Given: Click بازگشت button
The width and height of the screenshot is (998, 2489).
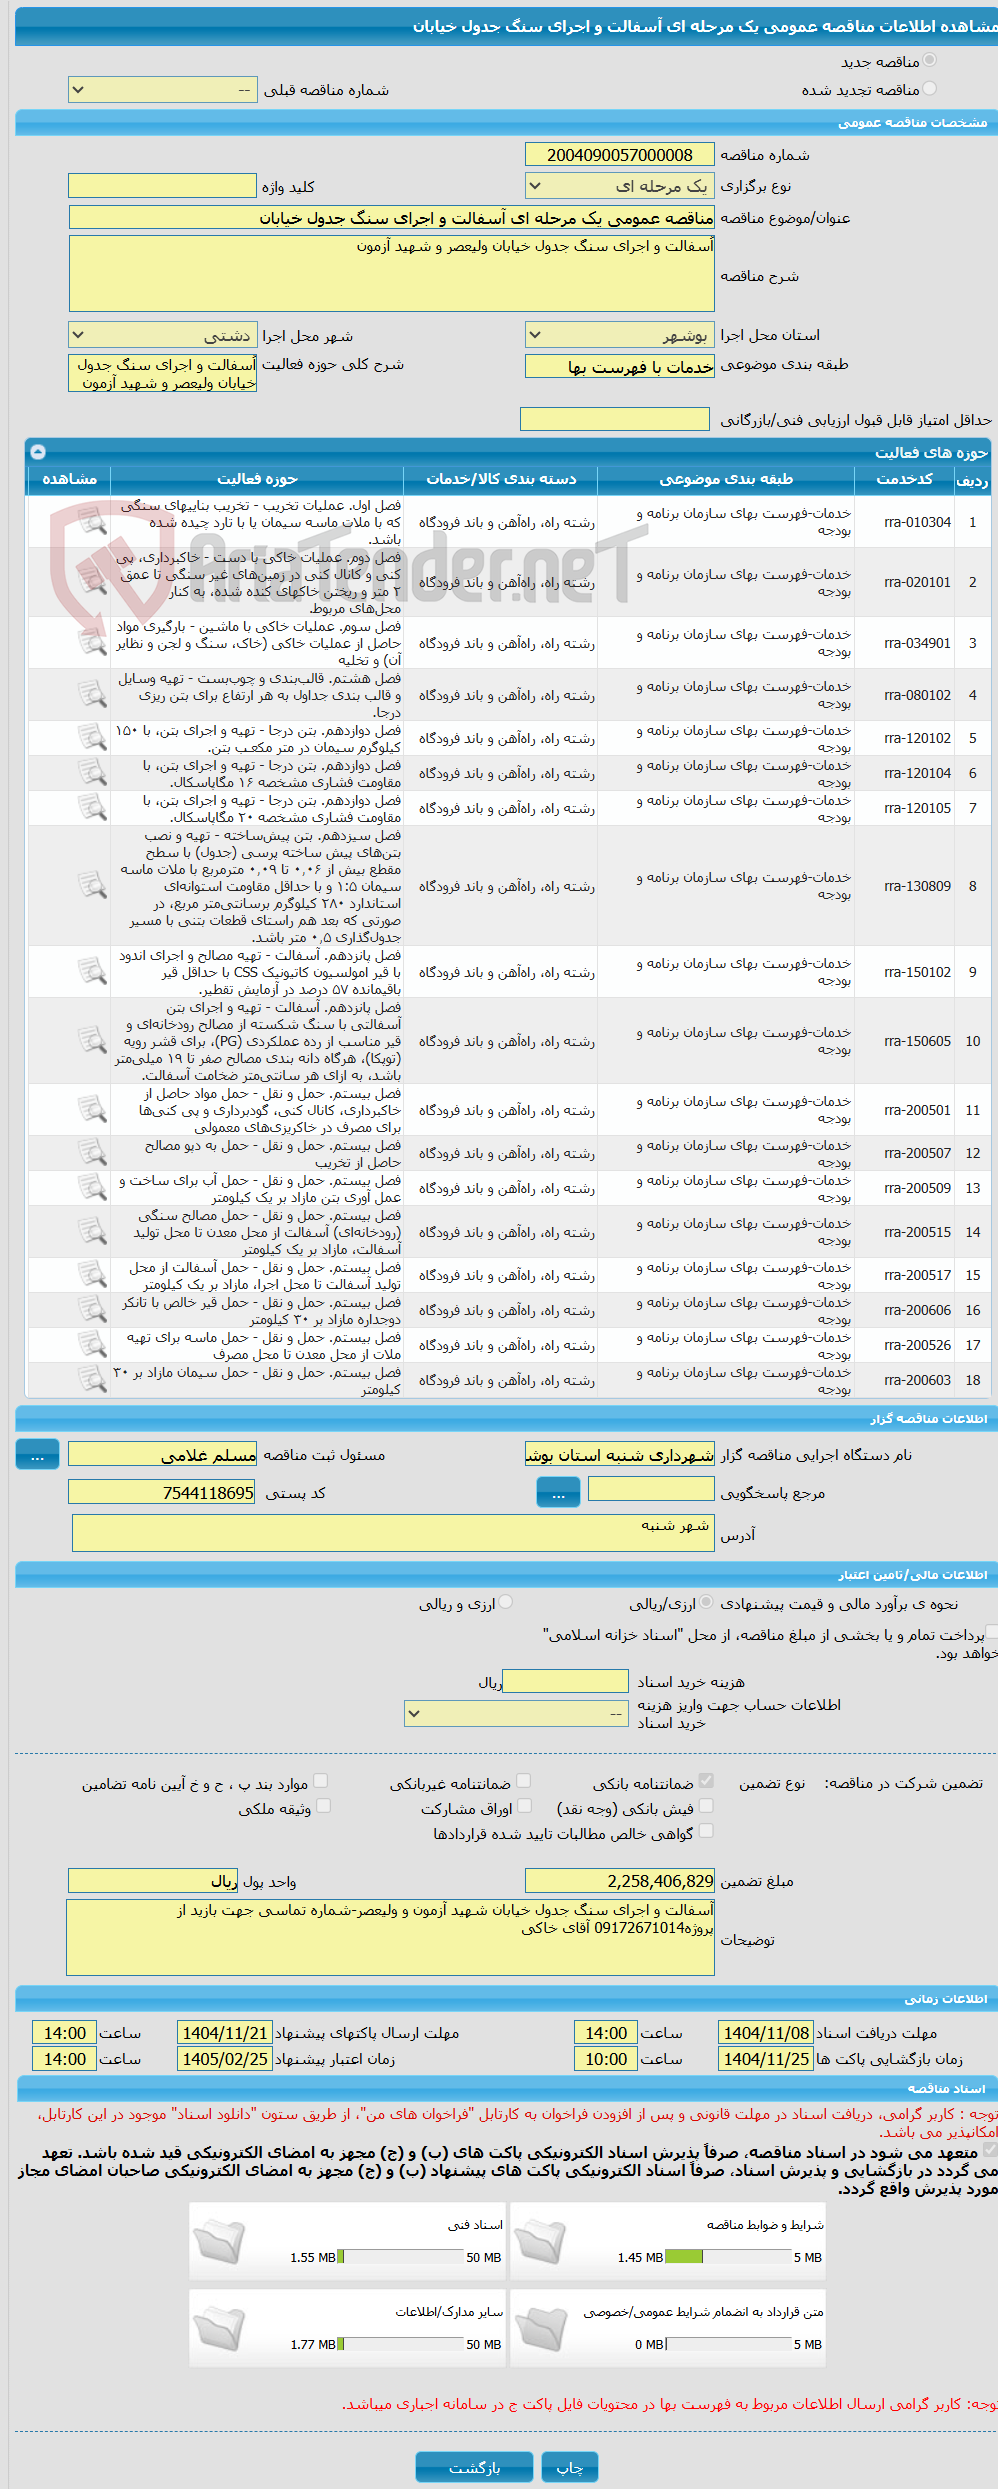Looking at the screenshot, I should pos(474,2468).
